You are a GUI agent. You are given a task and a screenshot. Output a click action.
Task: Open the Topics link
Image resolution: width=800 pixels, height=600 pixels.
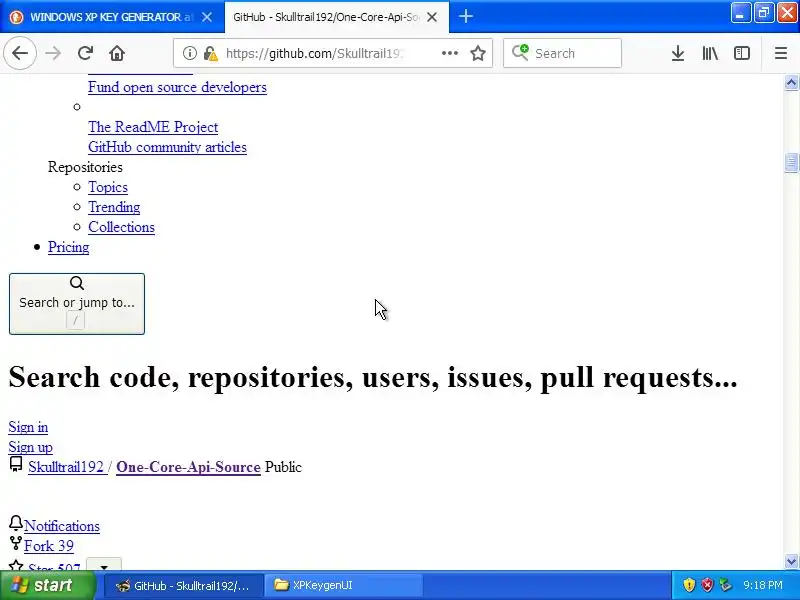click(x=108, y=187)
